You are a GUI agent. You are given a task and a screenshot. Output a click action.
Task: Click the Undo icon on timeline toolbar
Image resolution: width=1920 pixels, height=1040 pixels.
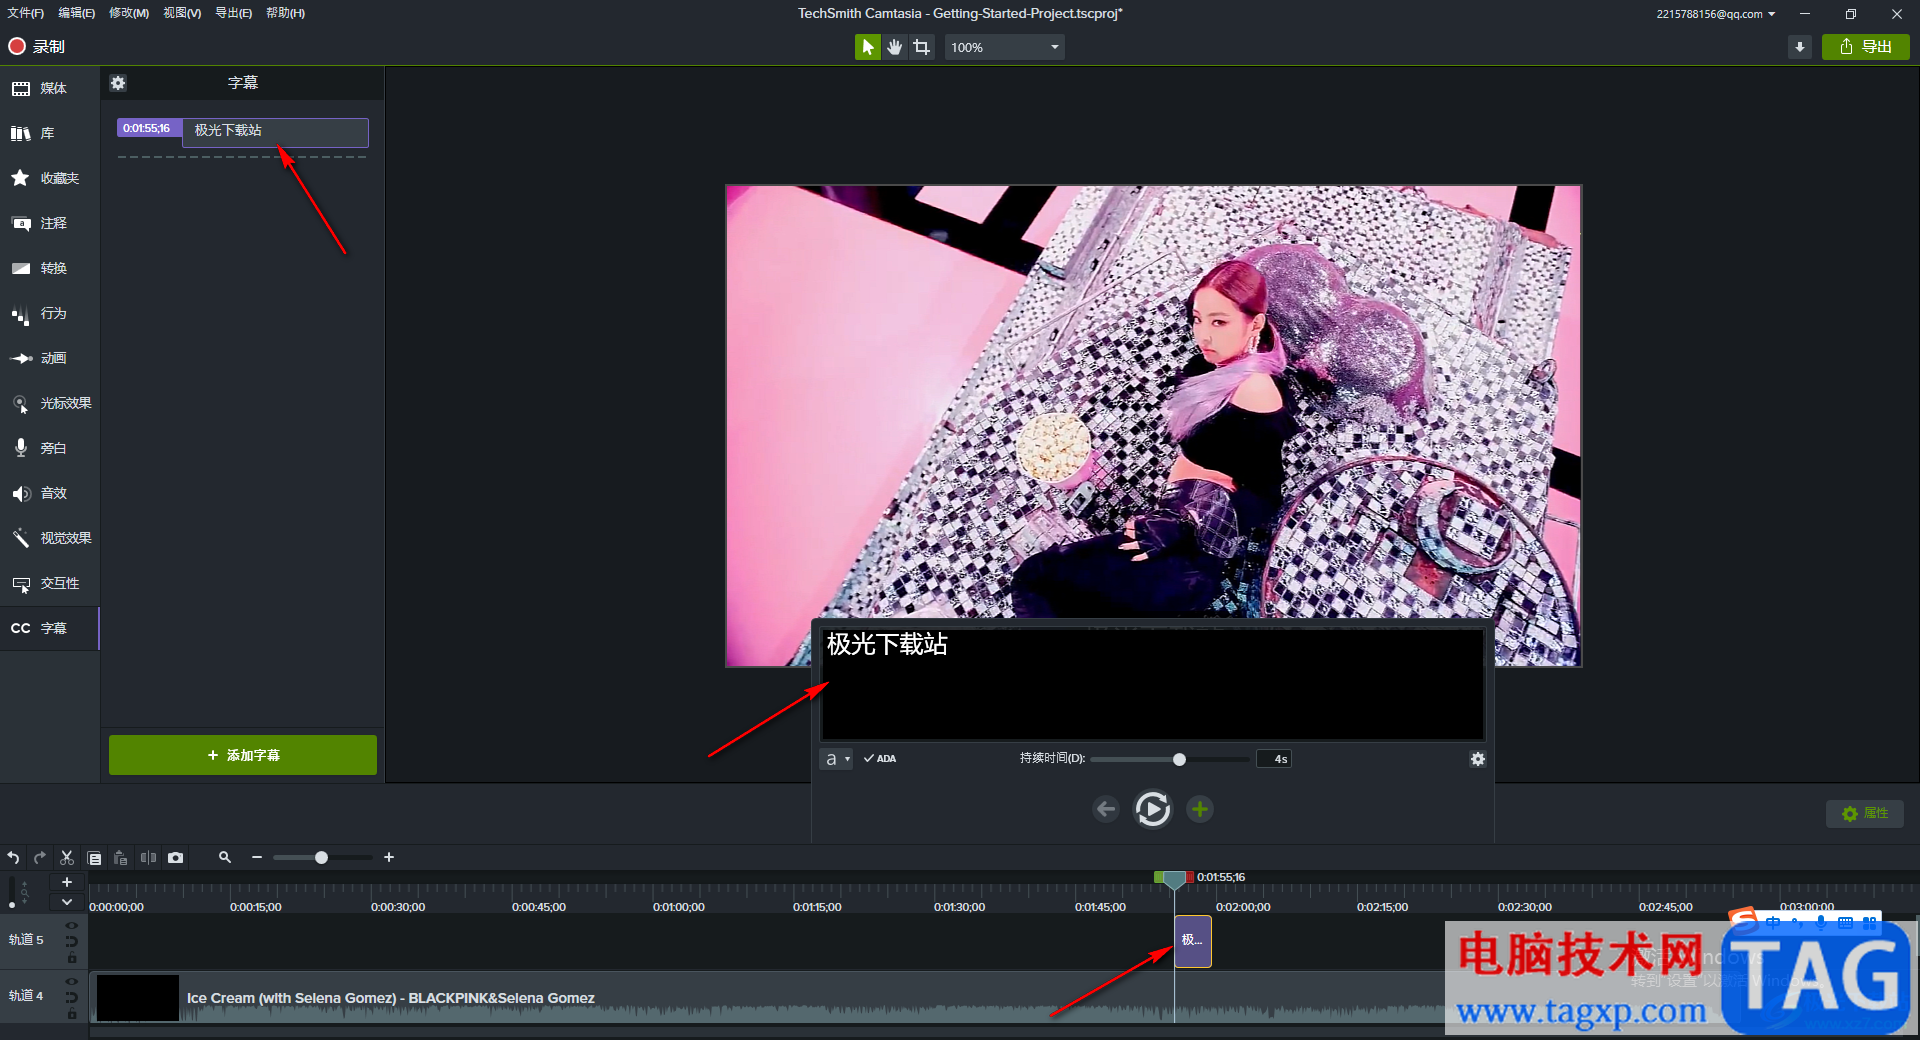coord(13,858)
